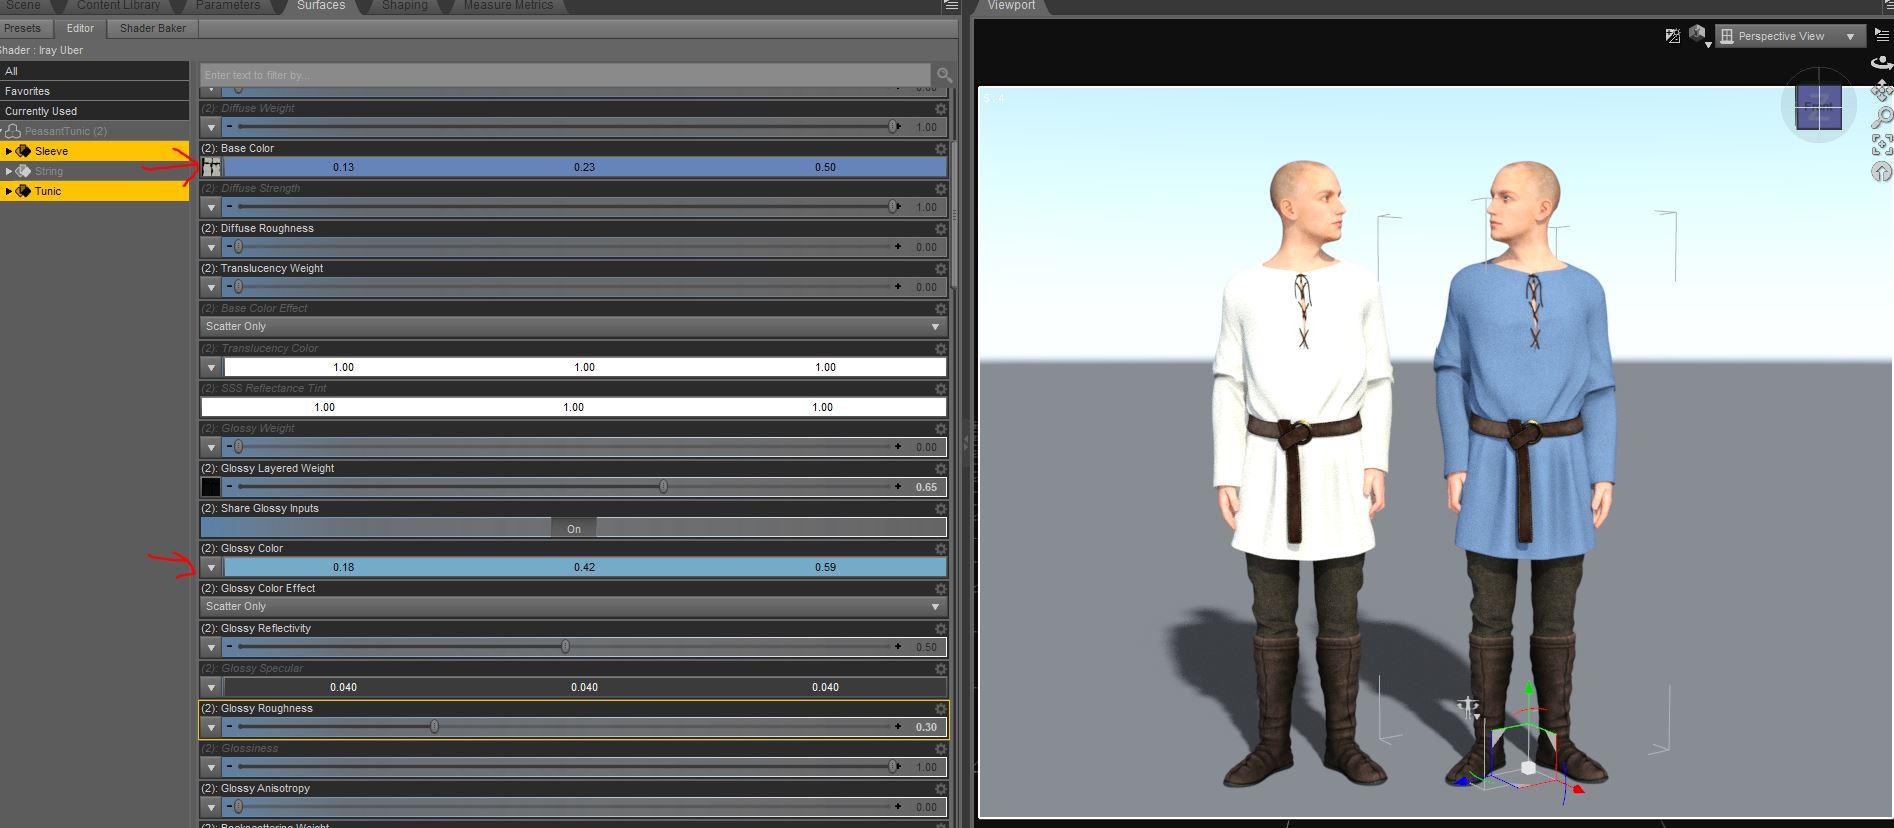Select the Tunic surface
Image resolution: width=1894 pixels, height=828 pixels.
[x=94, y=191]
